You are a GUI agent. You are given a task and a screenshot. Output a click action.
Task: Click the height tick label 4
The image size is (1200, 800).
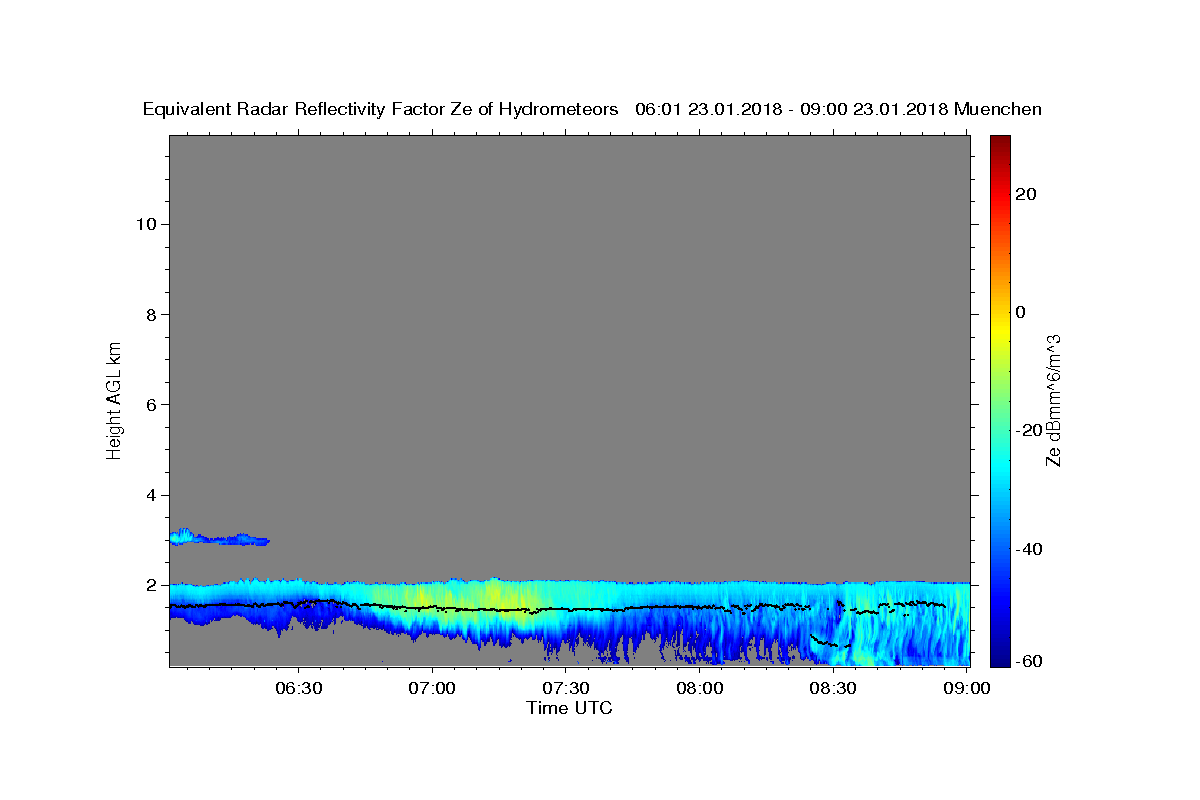[150, 495]
